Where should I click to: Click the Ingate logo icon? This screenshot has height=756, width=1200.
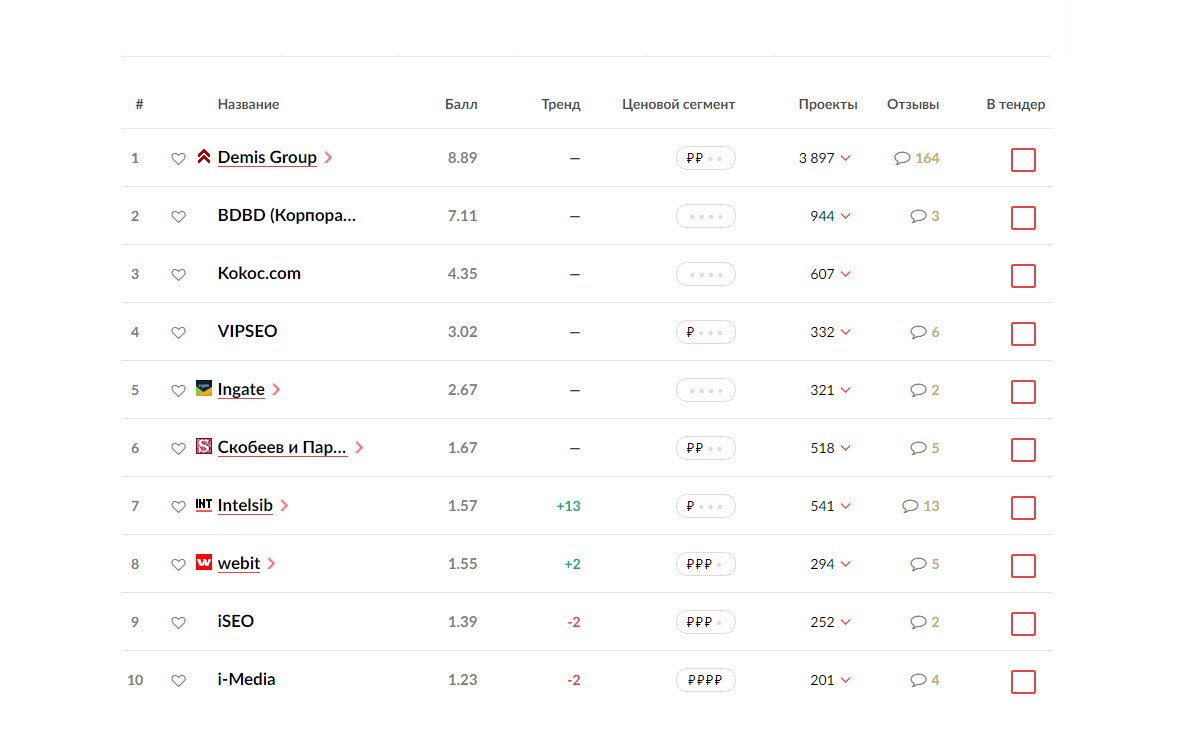204,388
